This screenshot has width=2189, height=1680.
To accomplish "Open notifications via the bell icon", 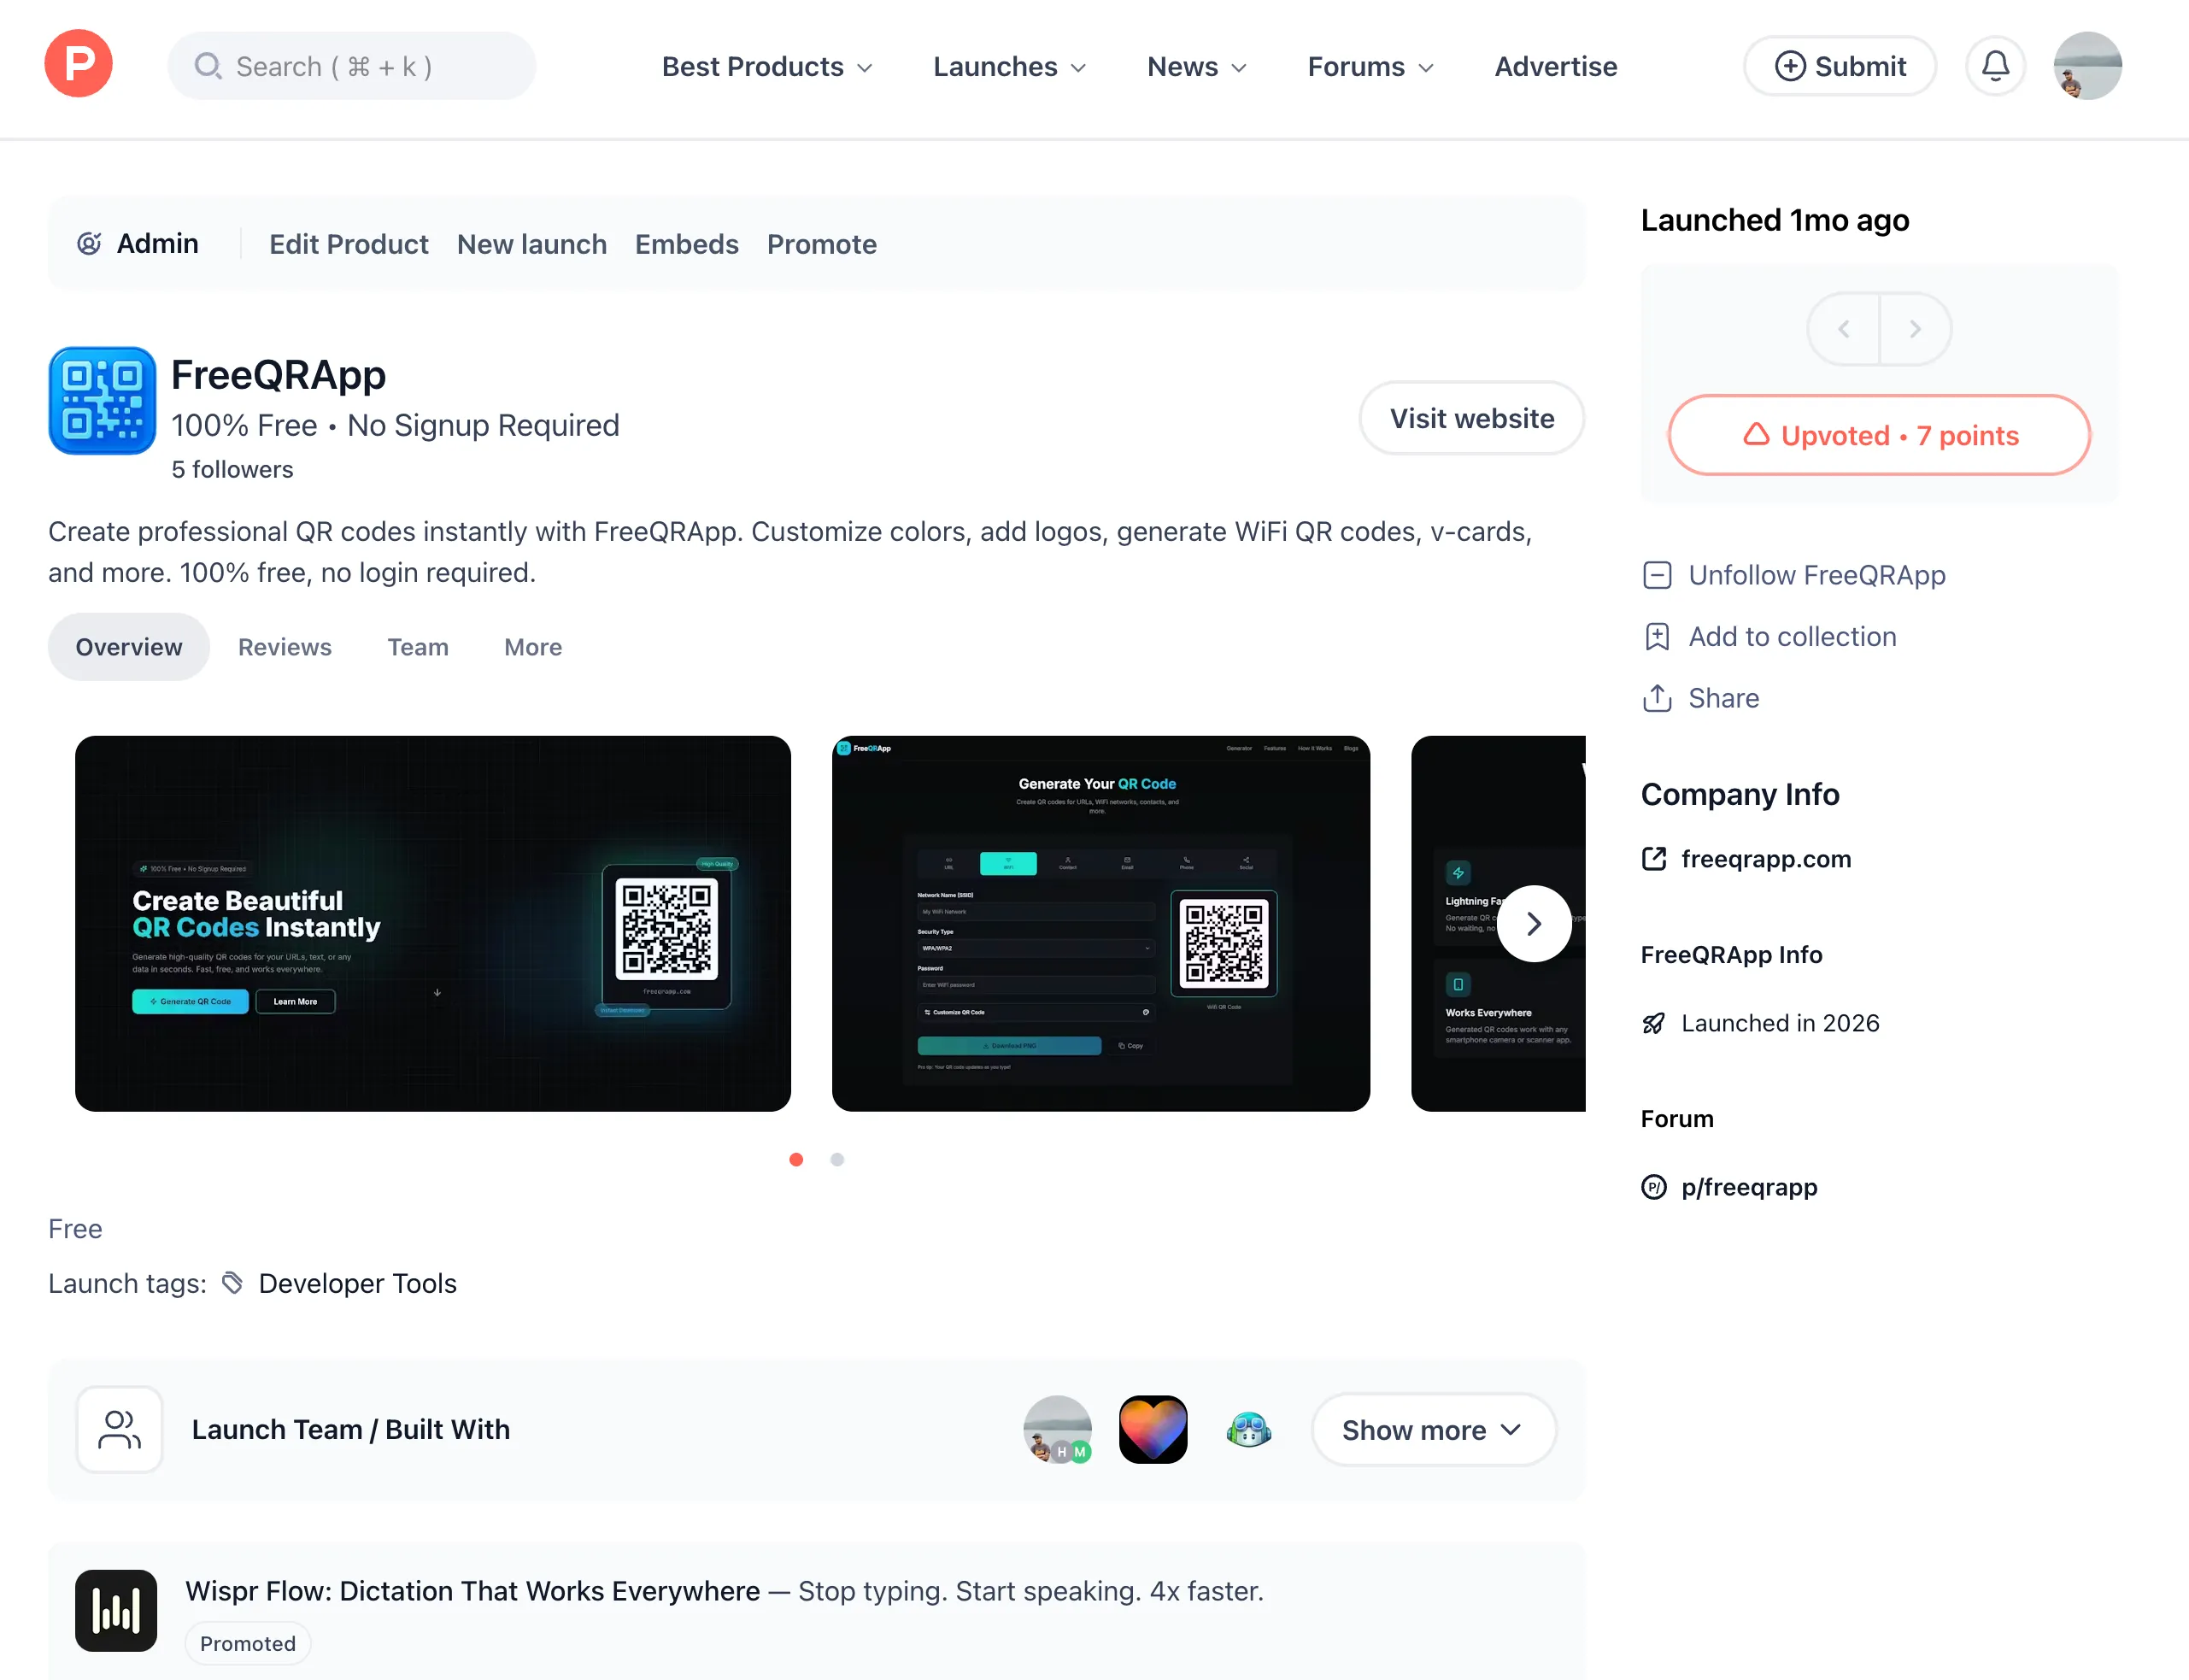I will tap(1994, 65).
